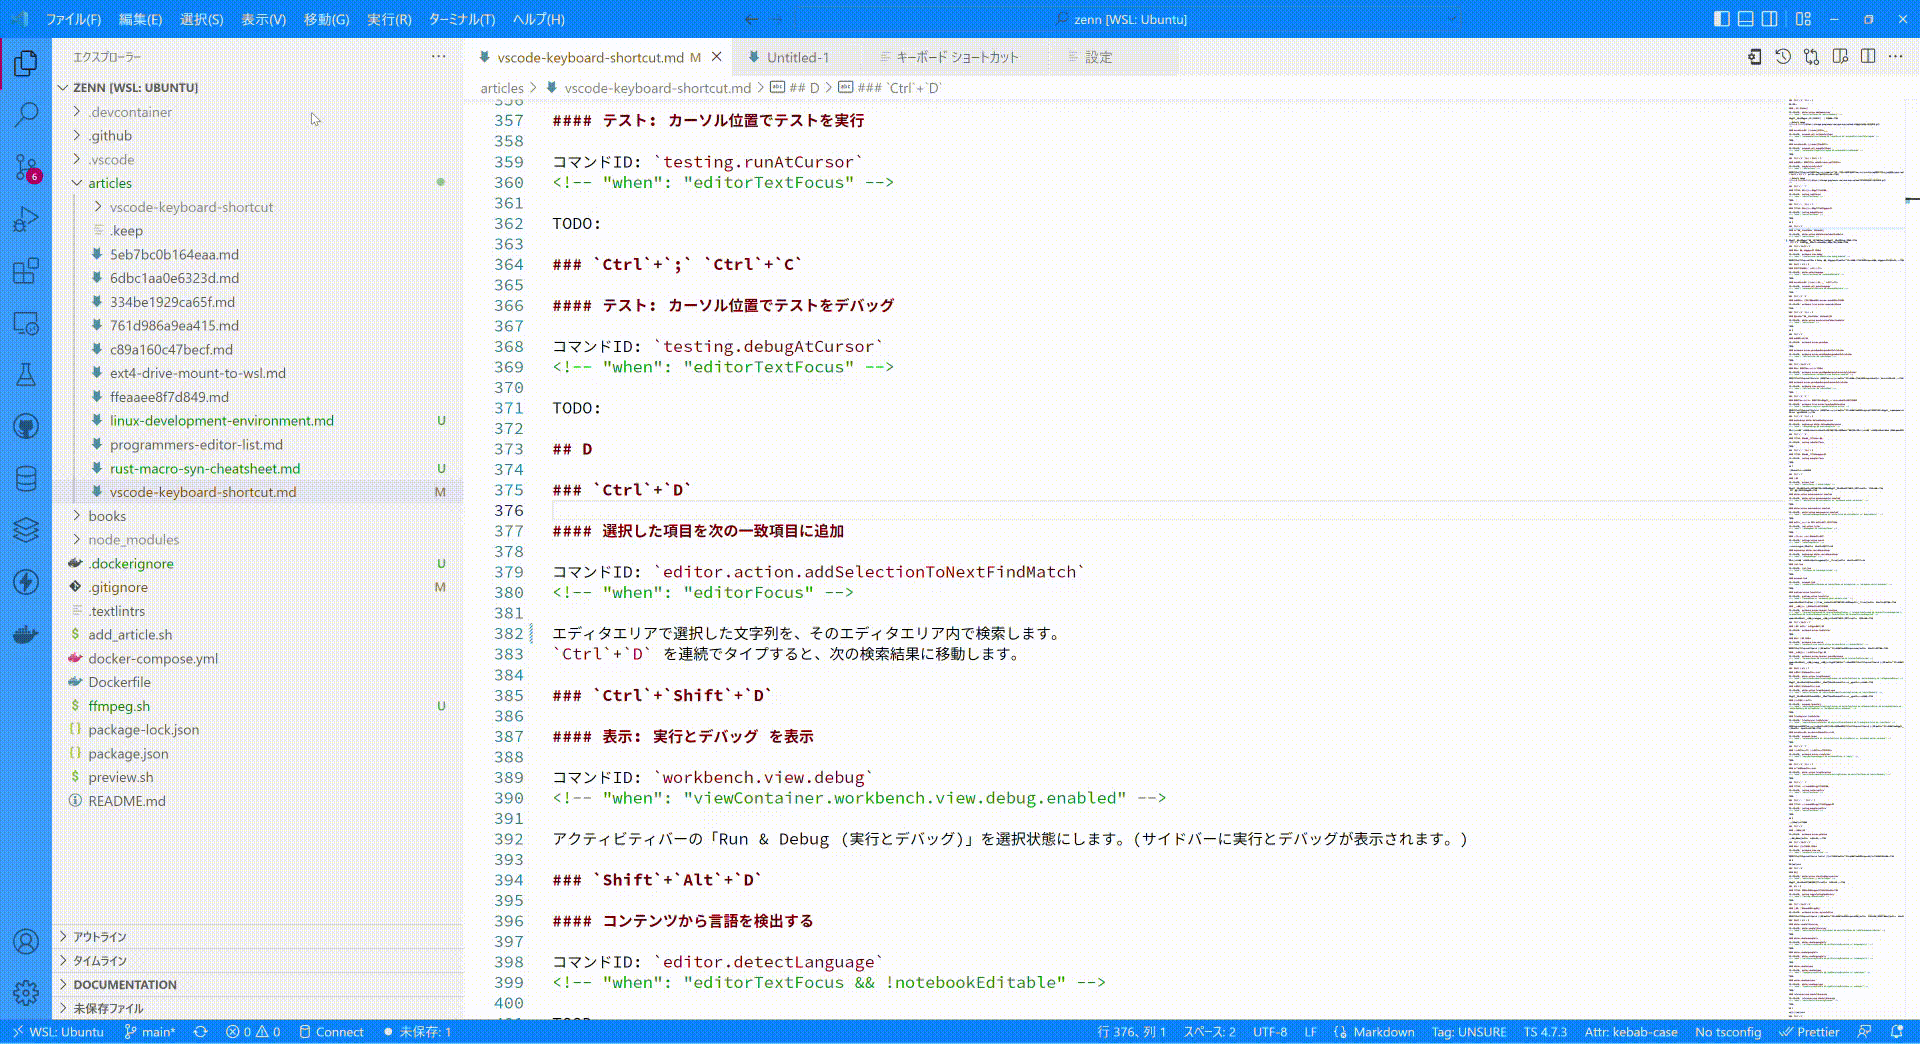Go back using the title bar arrow
Screen dimensions: 1920x1044
(x=751, y=19)
